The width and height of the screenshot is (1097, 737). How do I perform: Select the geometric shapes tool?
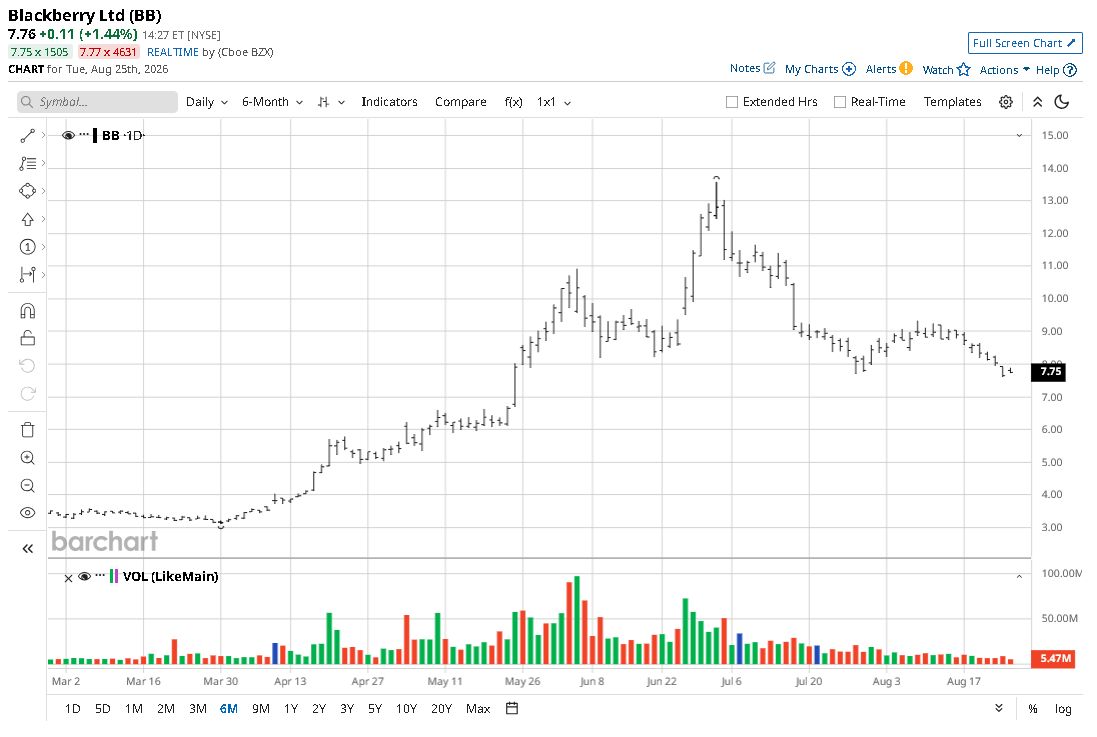(27, 191)
